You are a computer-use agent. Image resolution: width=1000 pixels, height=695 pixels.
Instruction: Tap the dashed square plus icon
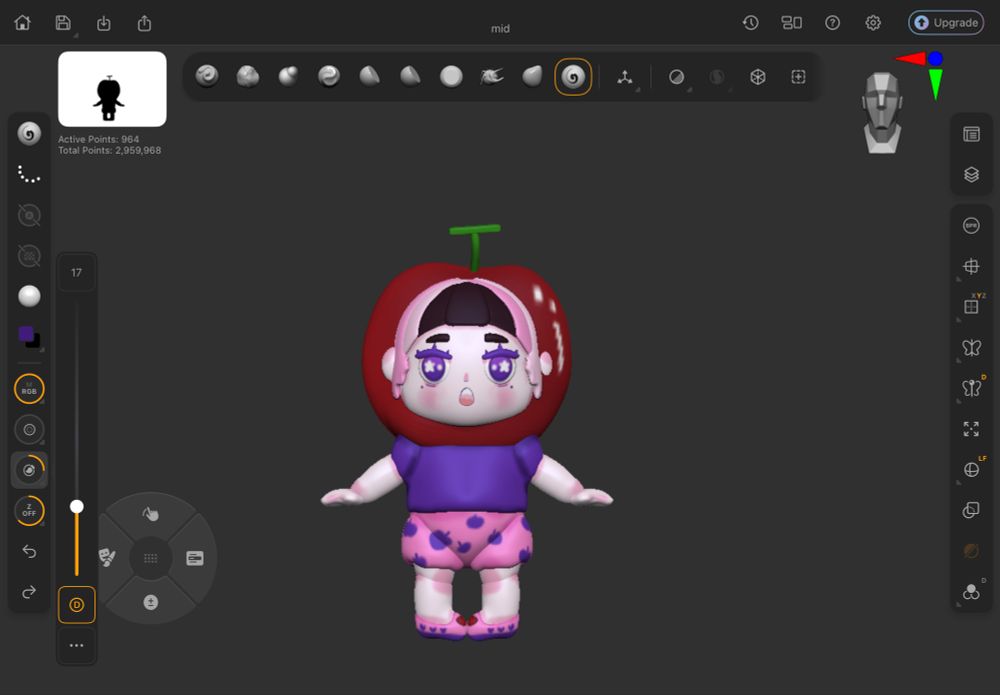(798, 77)
